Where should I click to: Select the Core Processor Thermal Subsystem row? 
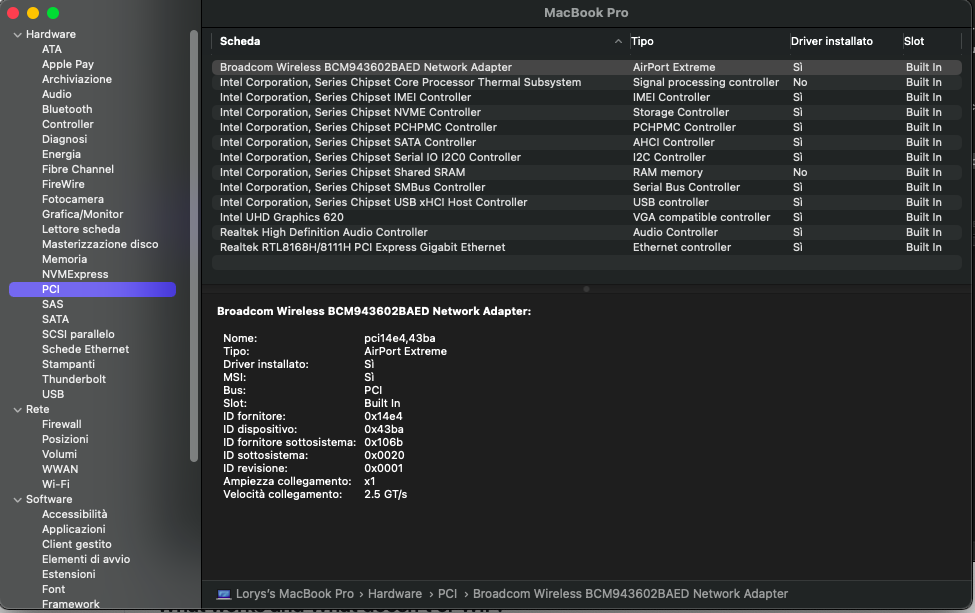pos(586,82)
